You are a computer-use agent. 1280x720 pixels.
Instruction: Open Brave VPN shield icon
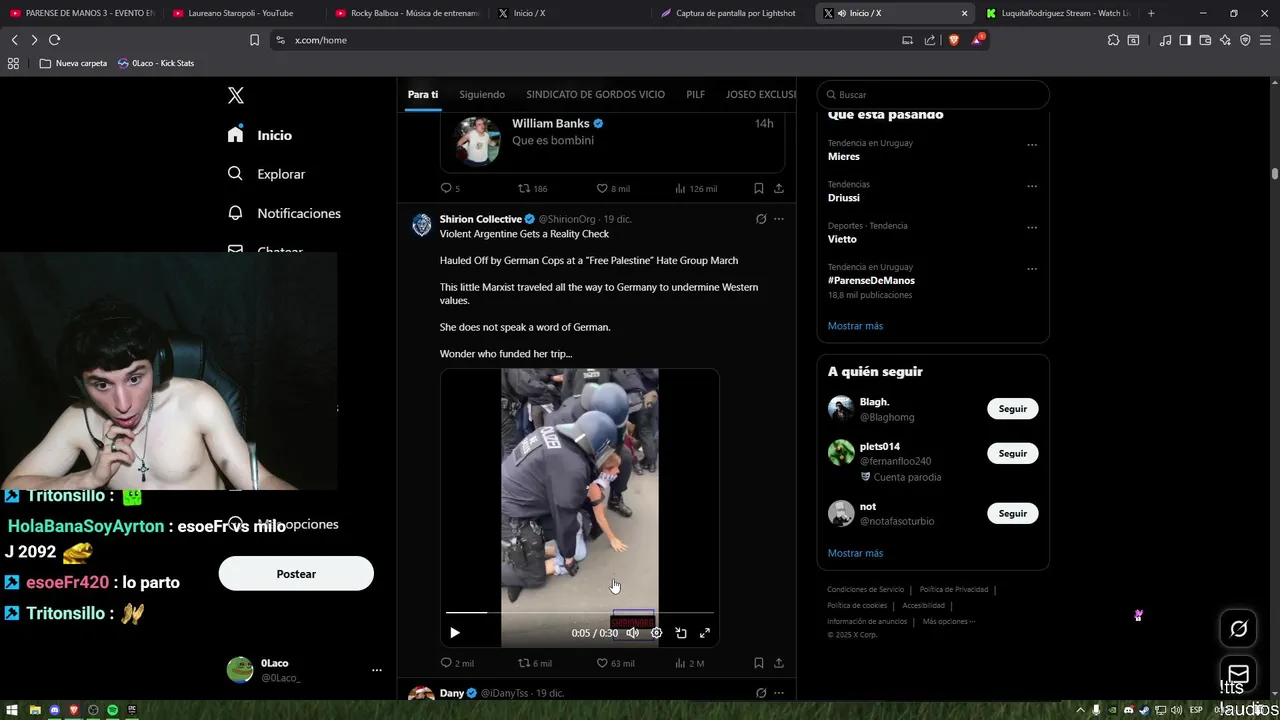(x=1245, y=40)
